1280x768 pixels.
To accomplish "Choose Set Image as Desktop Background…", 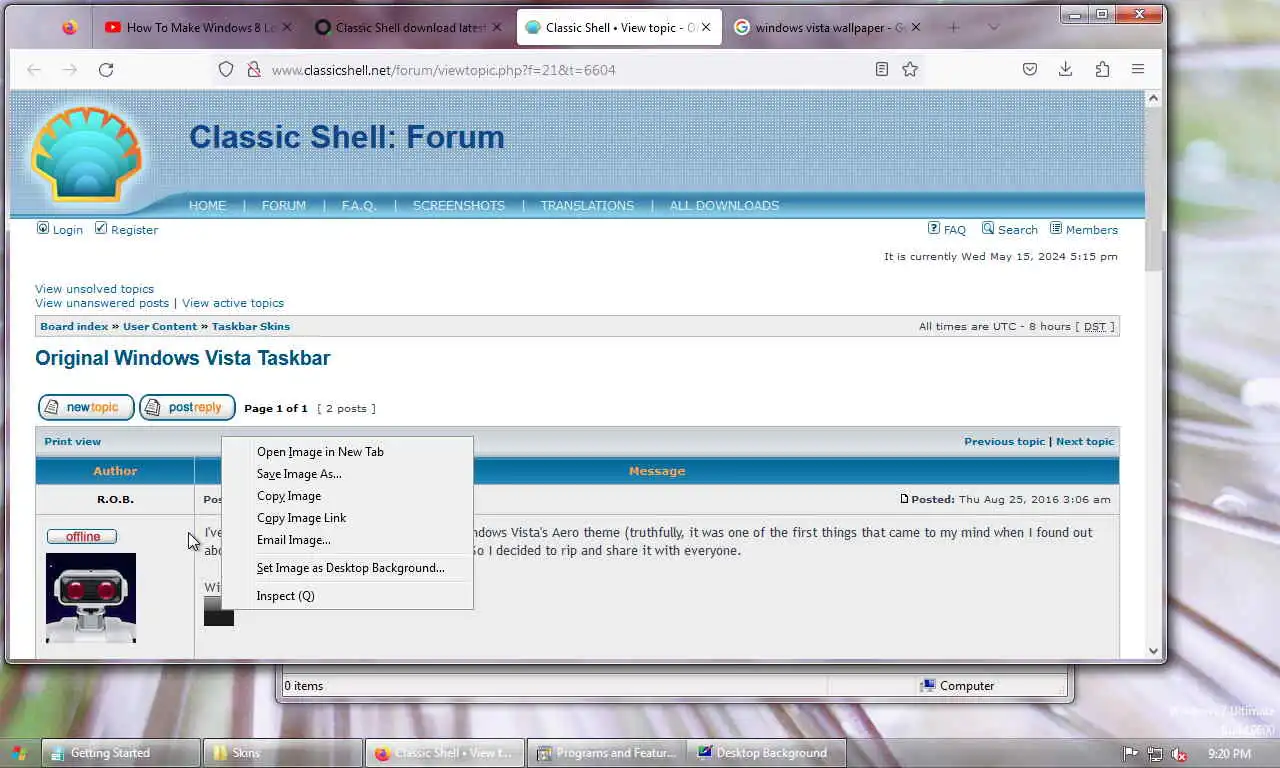I will point(347,568).
